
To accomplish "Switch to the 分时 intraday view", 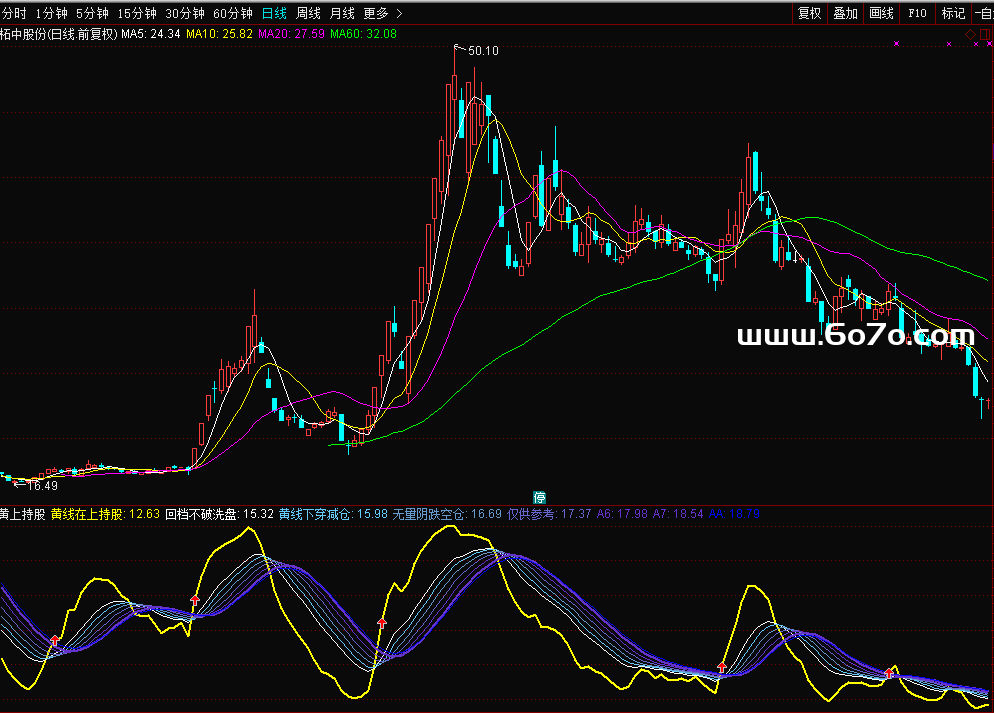I will pyautogui.click(x=14, y=13).
